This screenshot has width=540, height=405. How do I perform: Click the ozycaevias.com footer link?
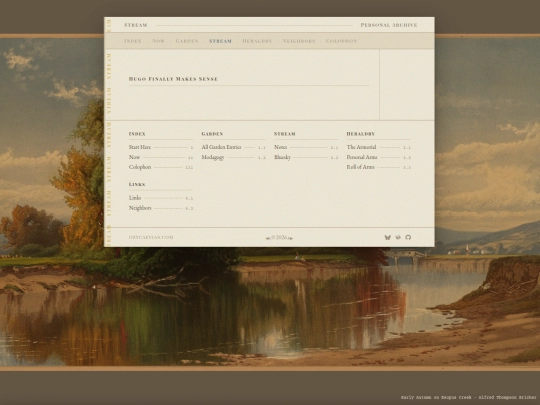pos(151,237)
